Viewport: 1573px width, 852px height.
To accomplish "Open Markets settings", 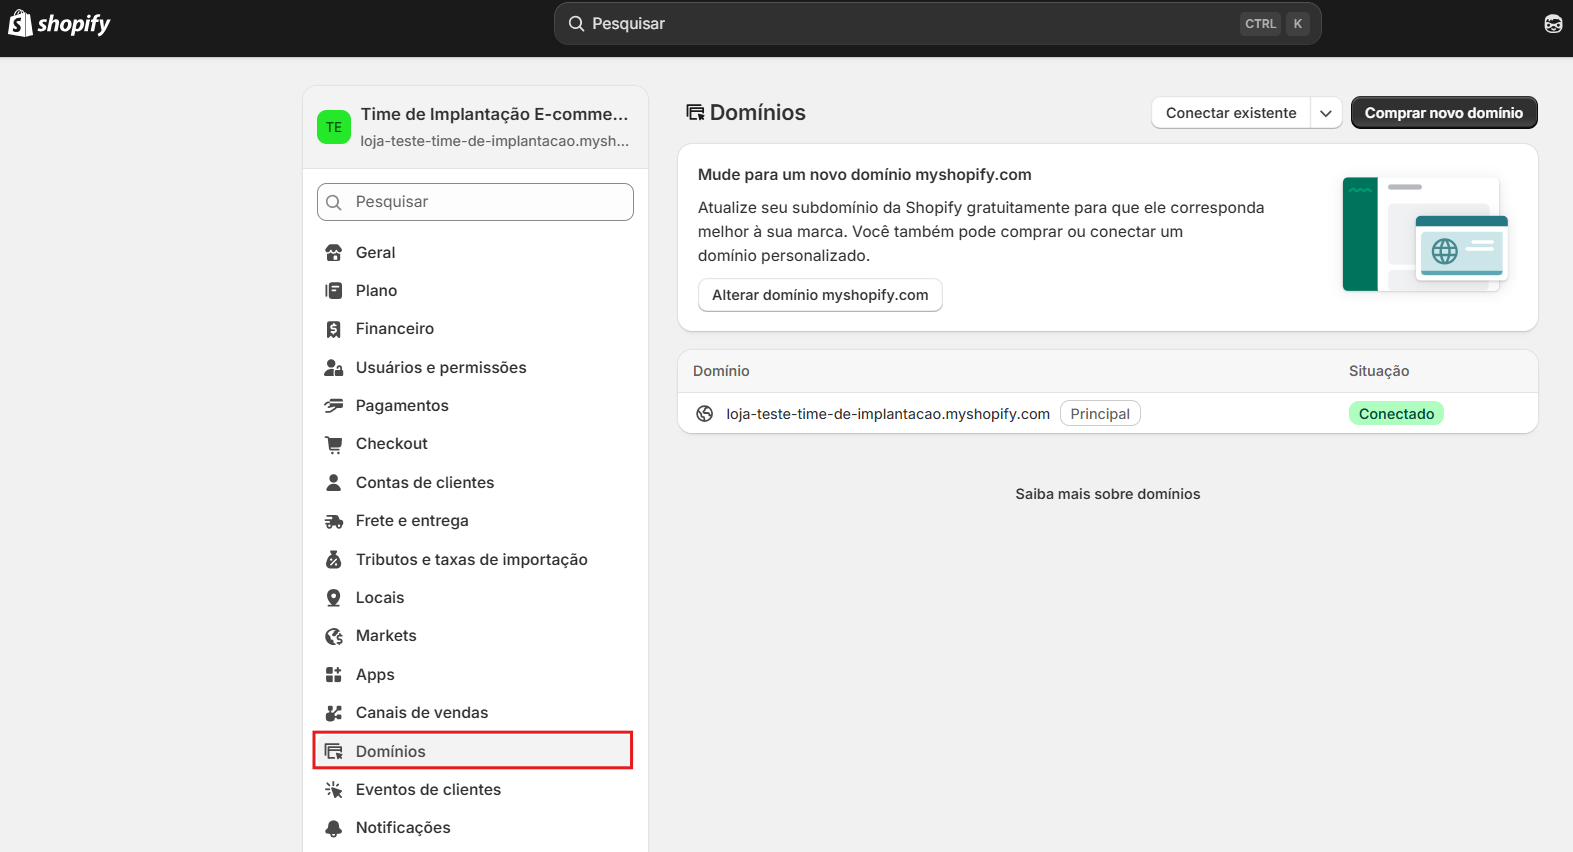I will click(475, 636).
